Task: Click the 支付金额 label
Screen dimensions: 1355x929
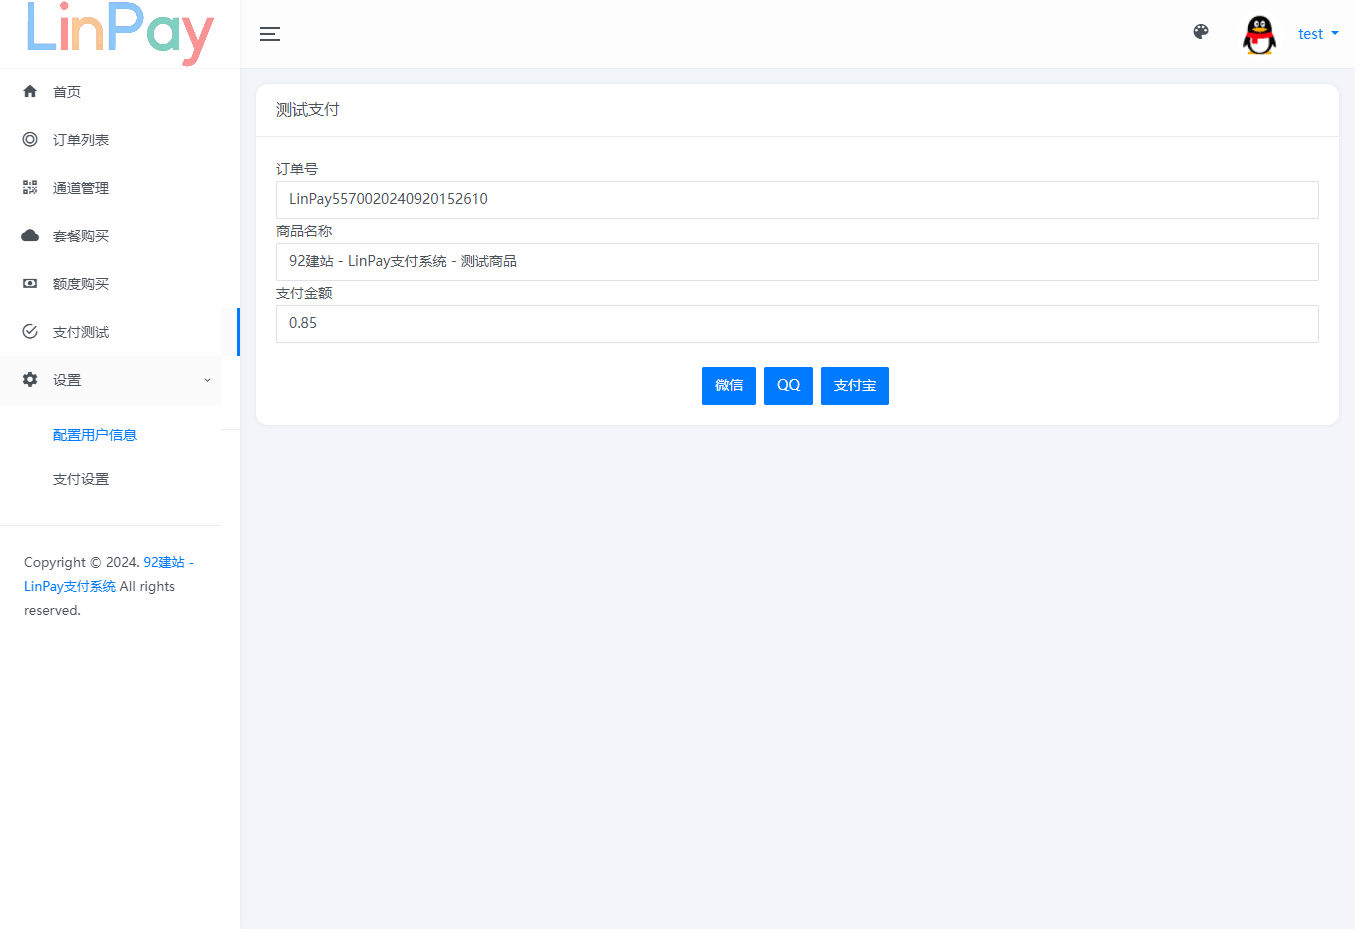Action: [304, 293]
